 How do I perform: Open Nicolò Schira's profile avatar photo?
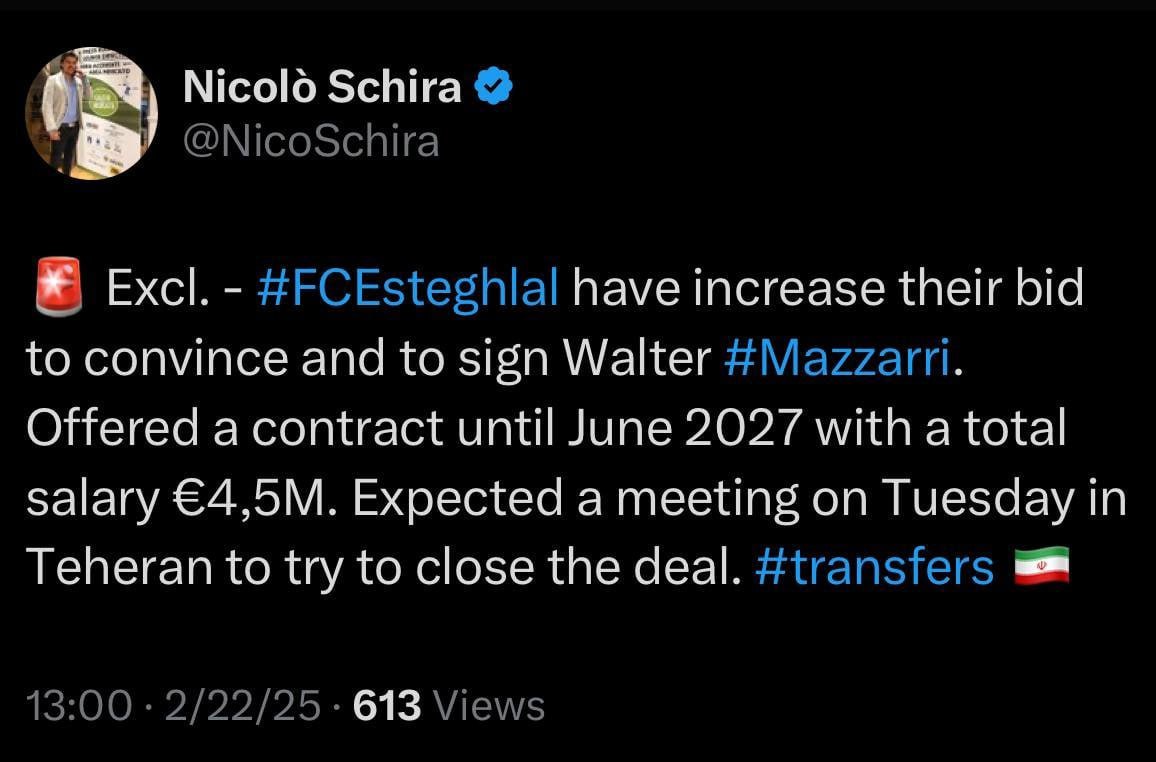91,113
